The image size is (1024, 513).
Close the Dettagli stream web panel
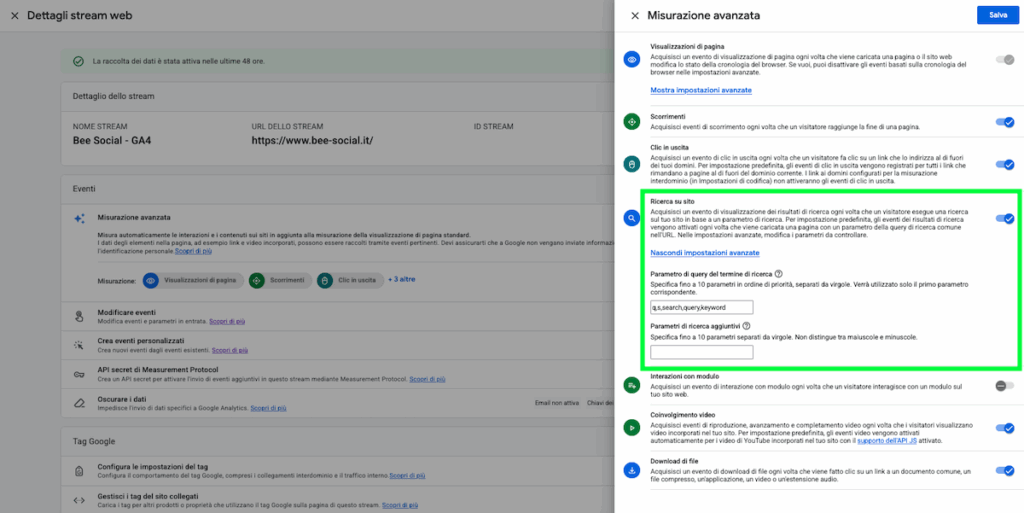(15, 16)
